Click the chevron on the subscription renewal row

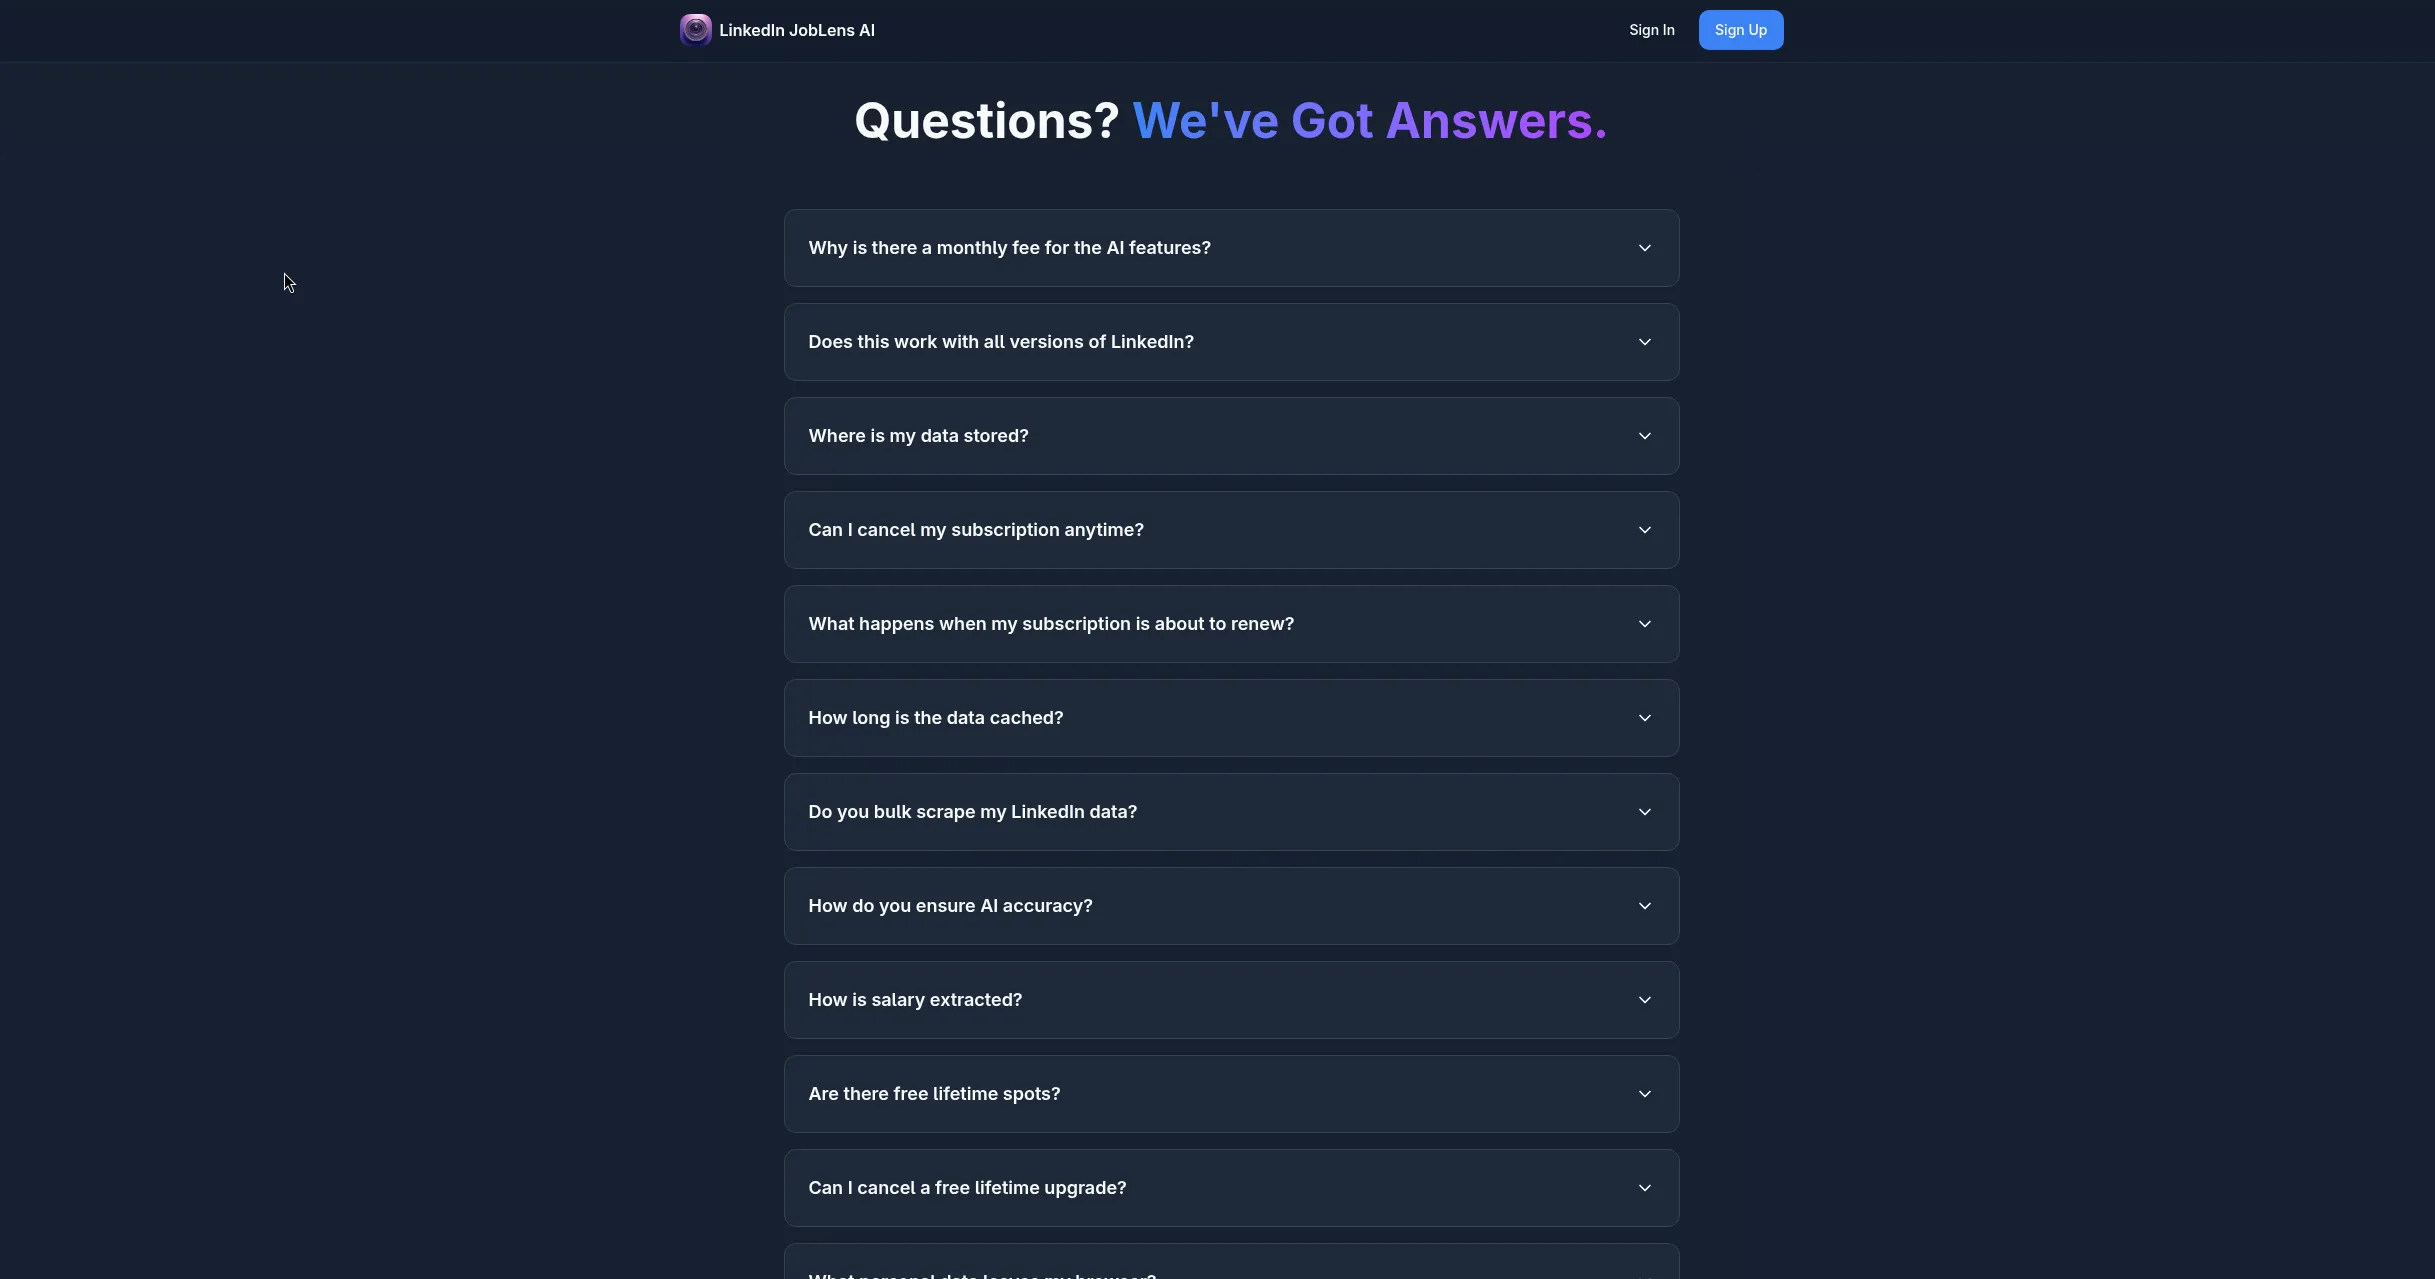1644,624
